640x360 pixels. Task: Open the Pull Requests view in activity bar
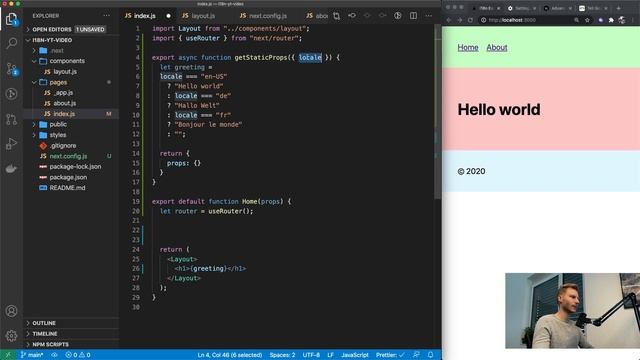(x=11, y=119)
